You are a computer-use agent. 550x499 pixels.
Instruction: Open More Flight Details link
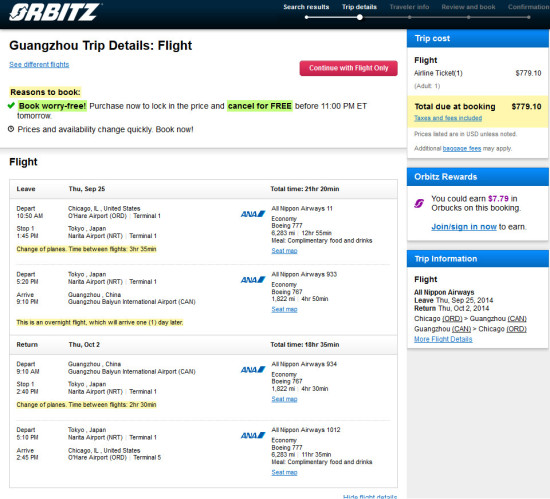[x=443, y=339]
